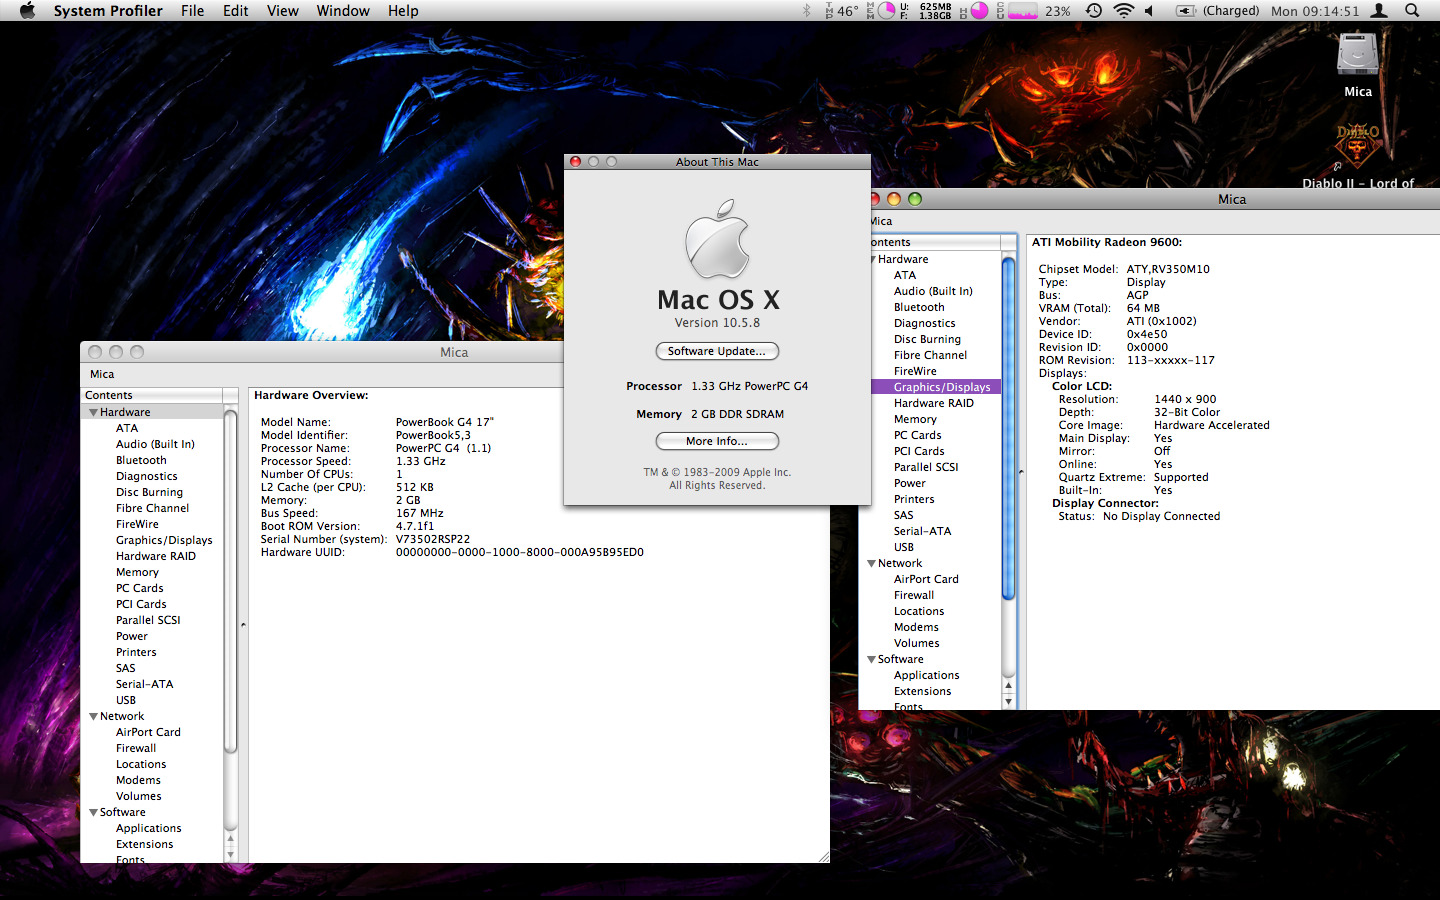Select Disc Burning in Graphics/Displays window sidebar

click(927, 339)
